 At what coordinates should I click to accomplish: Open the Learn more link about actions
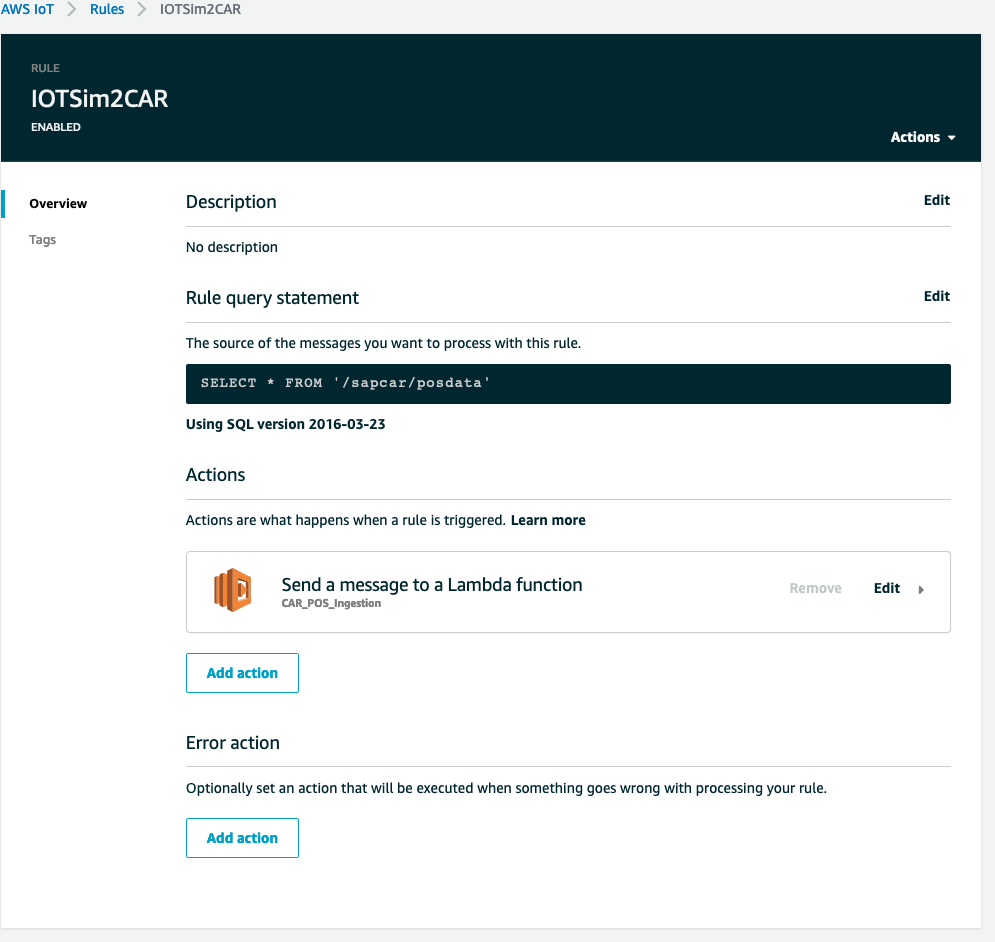pos(548,520)
